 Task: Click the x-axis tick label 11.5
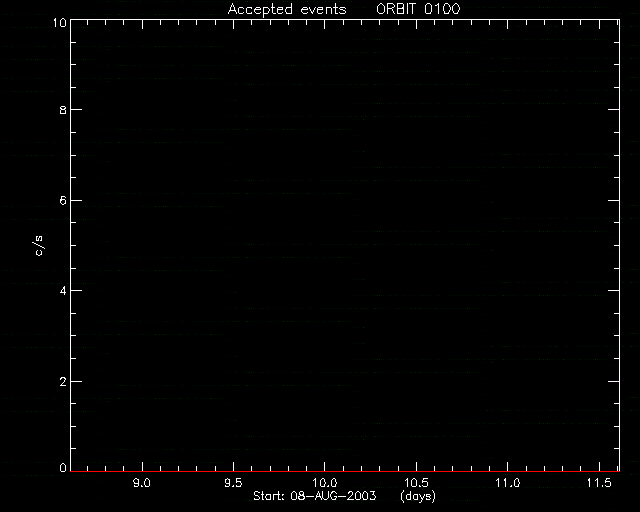(x=599, y=483)
